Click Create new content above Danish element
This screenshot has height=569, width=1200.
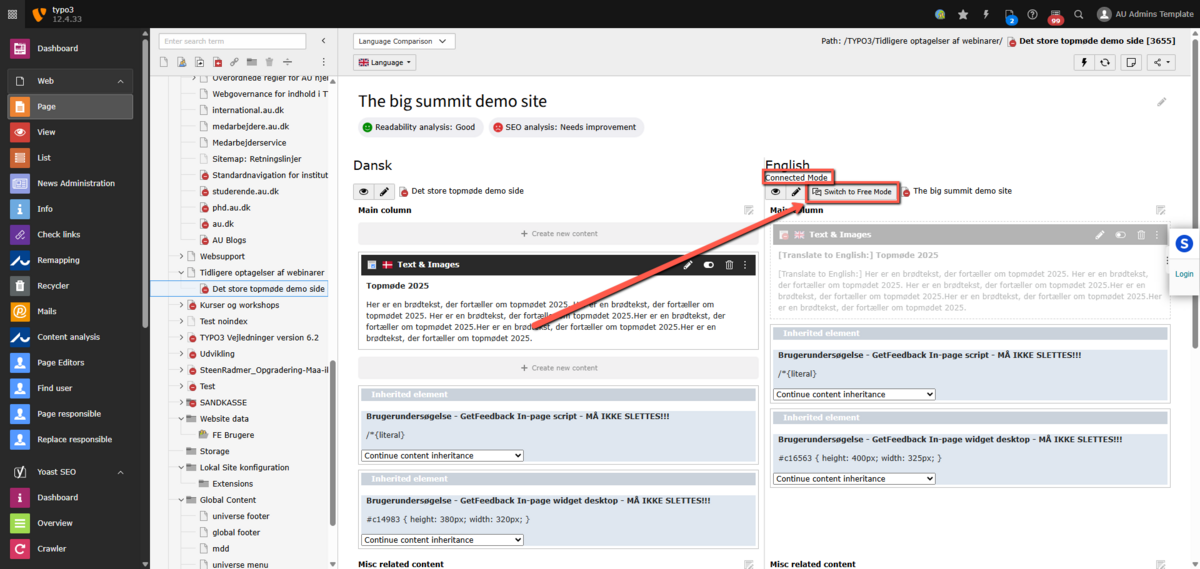tap(559, 234)
